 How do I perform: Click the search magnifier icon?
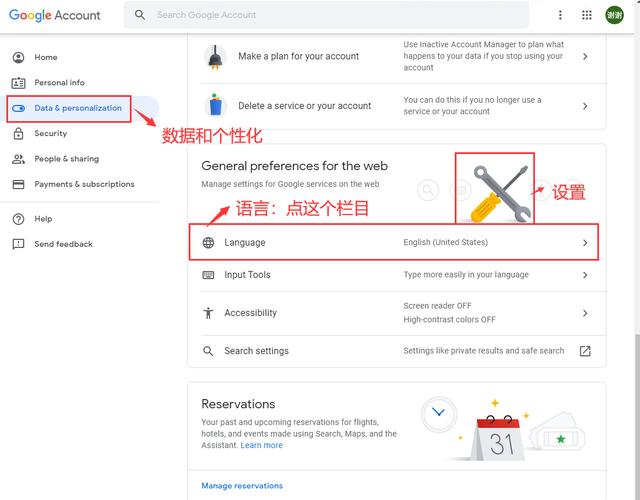tap(139, 15)
